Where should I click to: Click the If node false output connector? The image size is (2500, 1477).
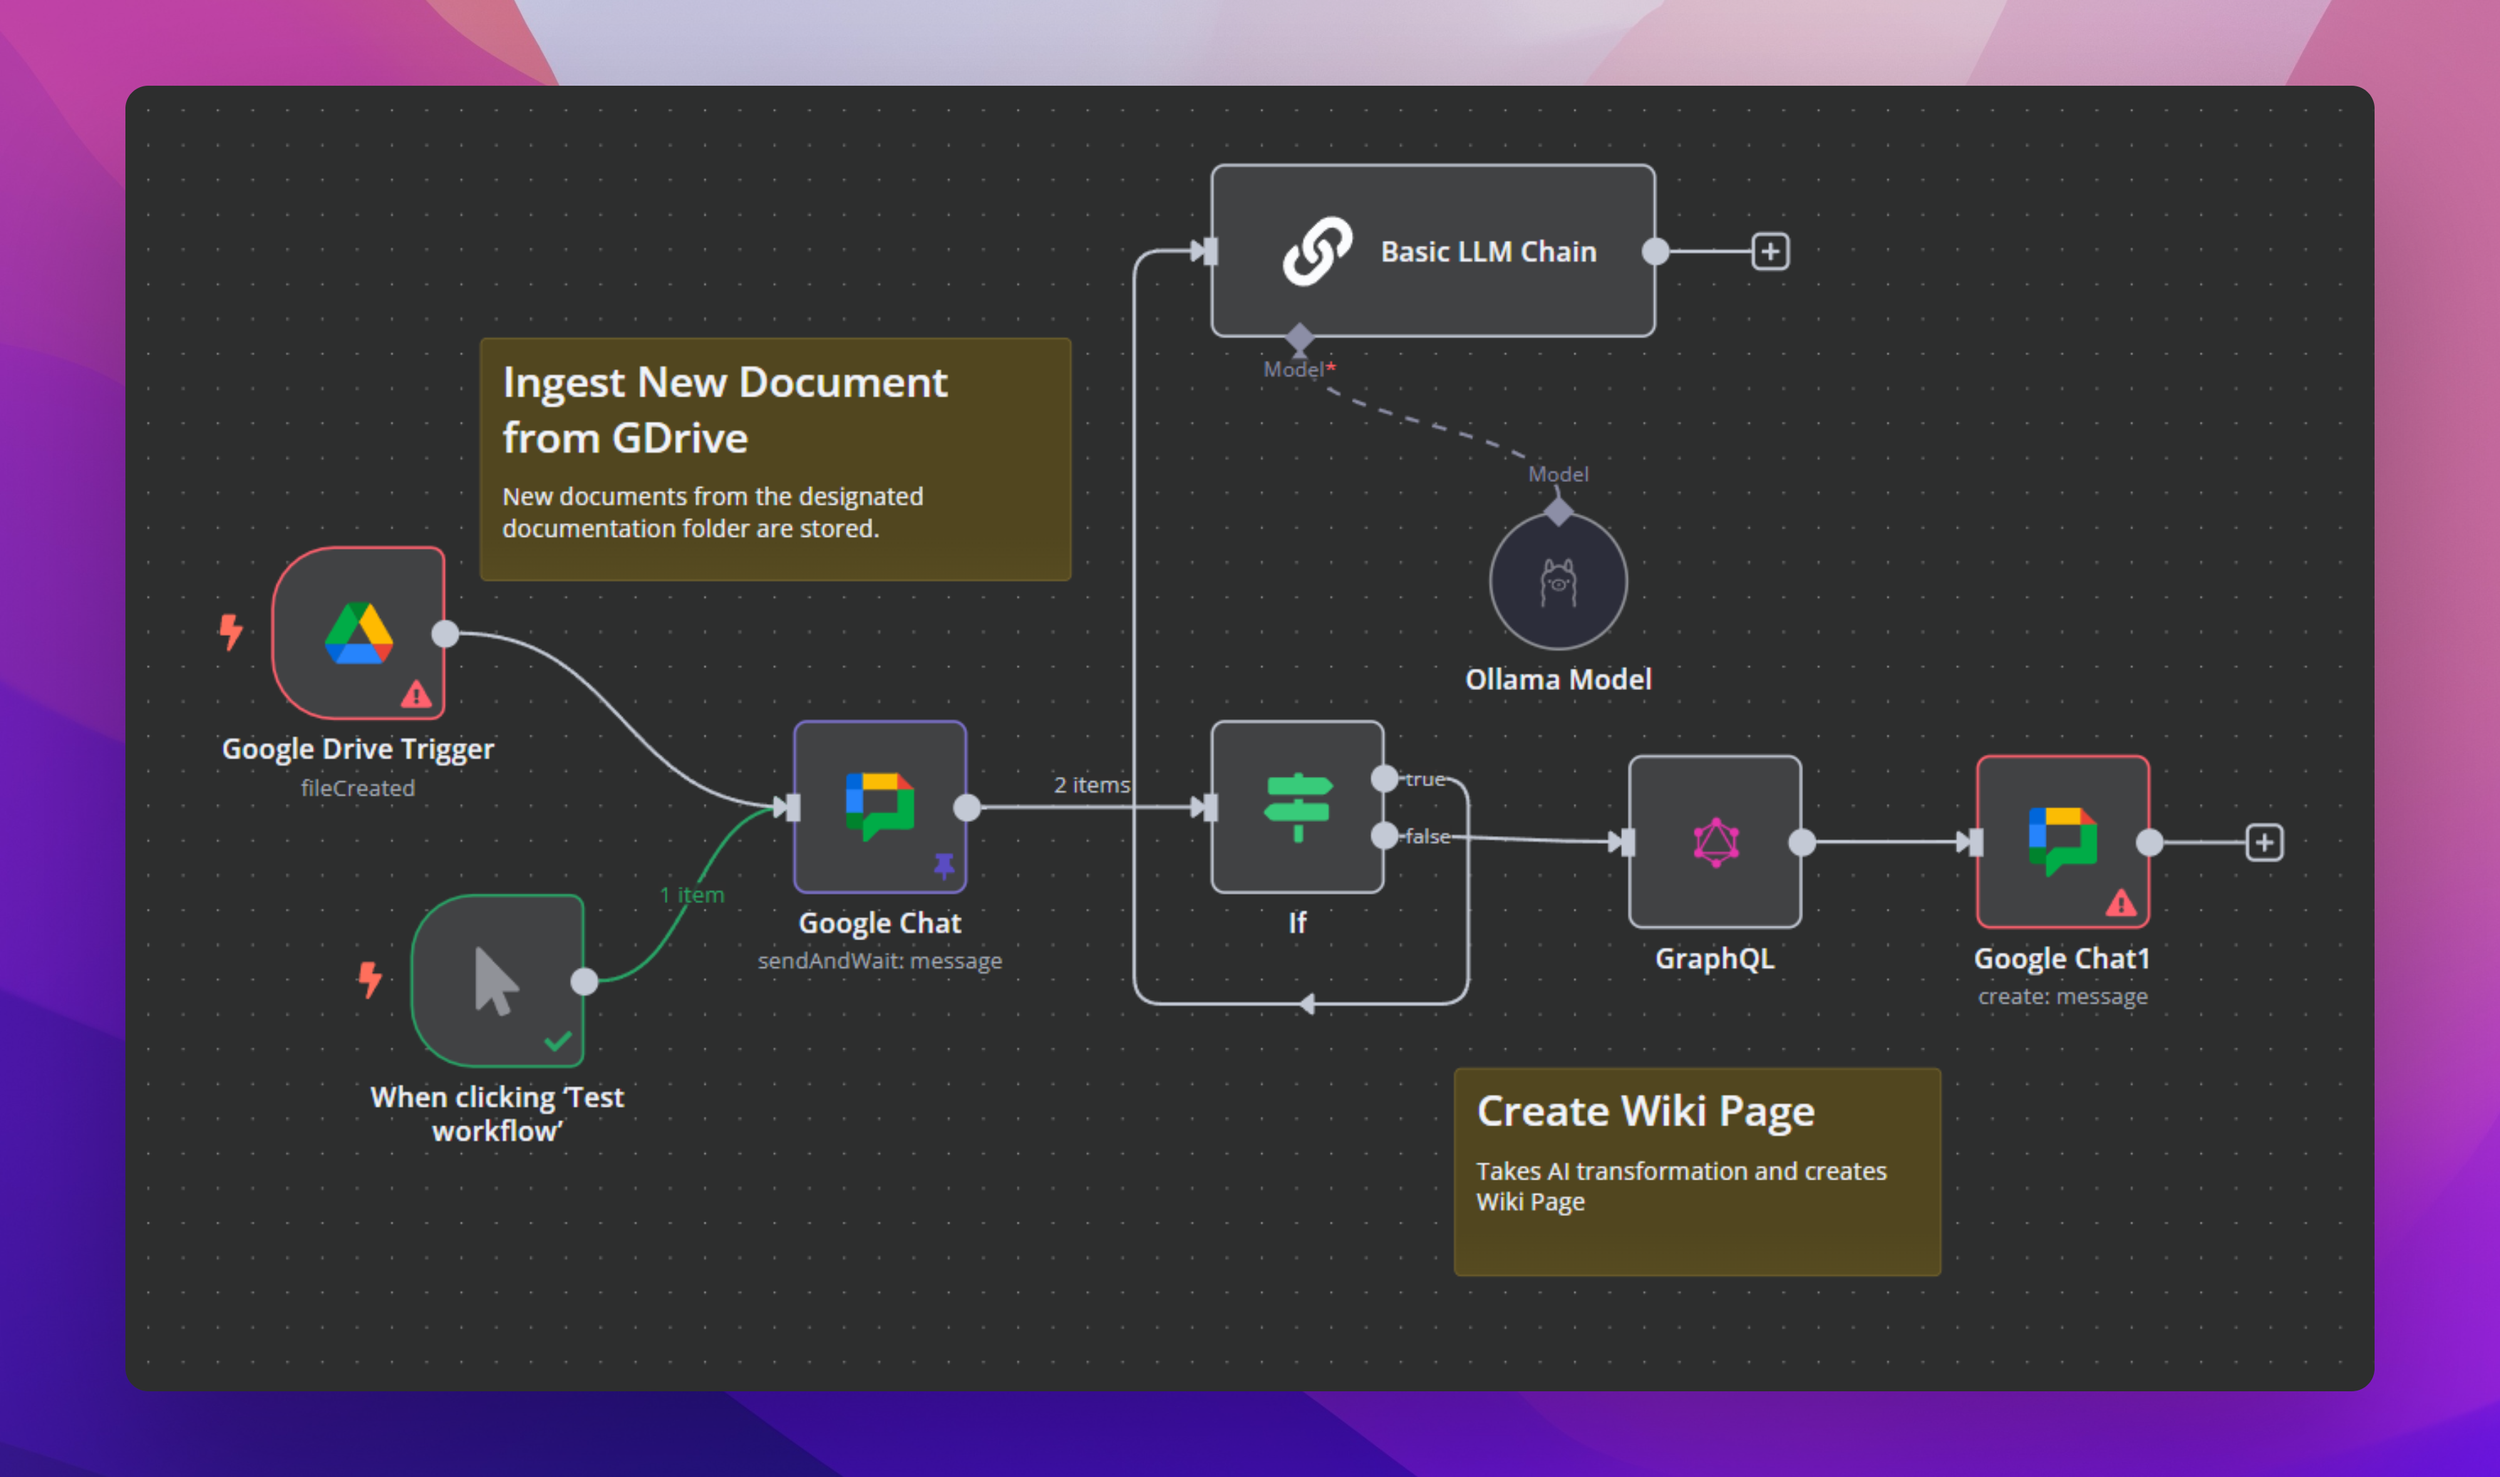coord(1384,835)
